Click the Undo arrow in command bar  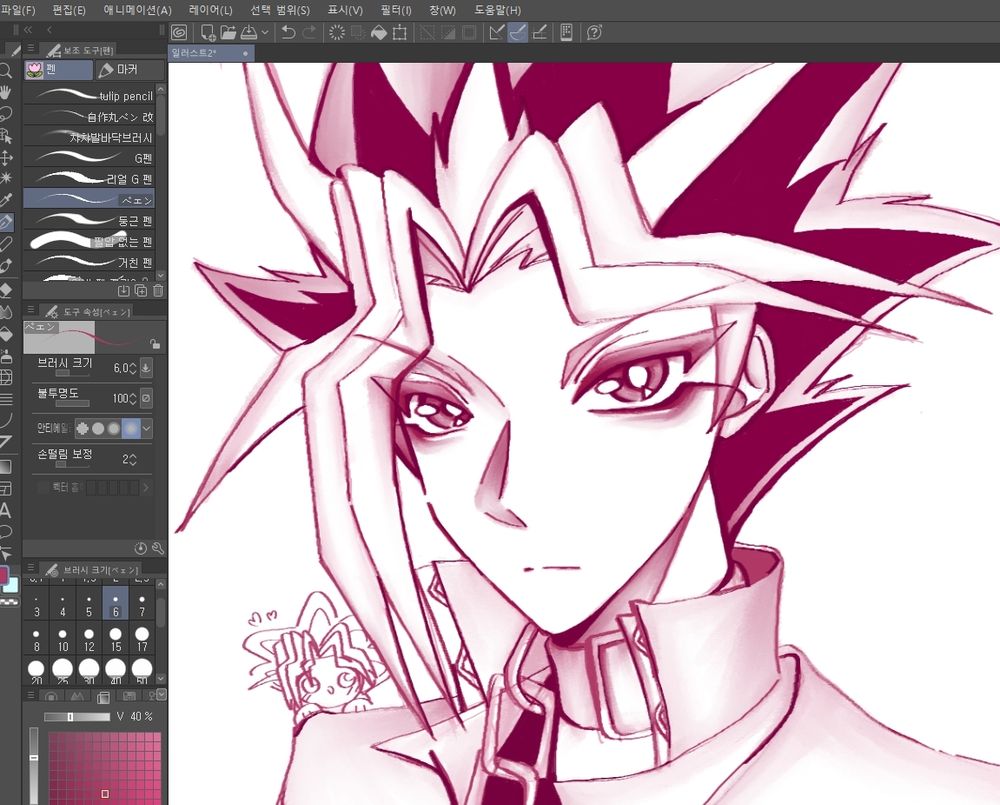288,32
